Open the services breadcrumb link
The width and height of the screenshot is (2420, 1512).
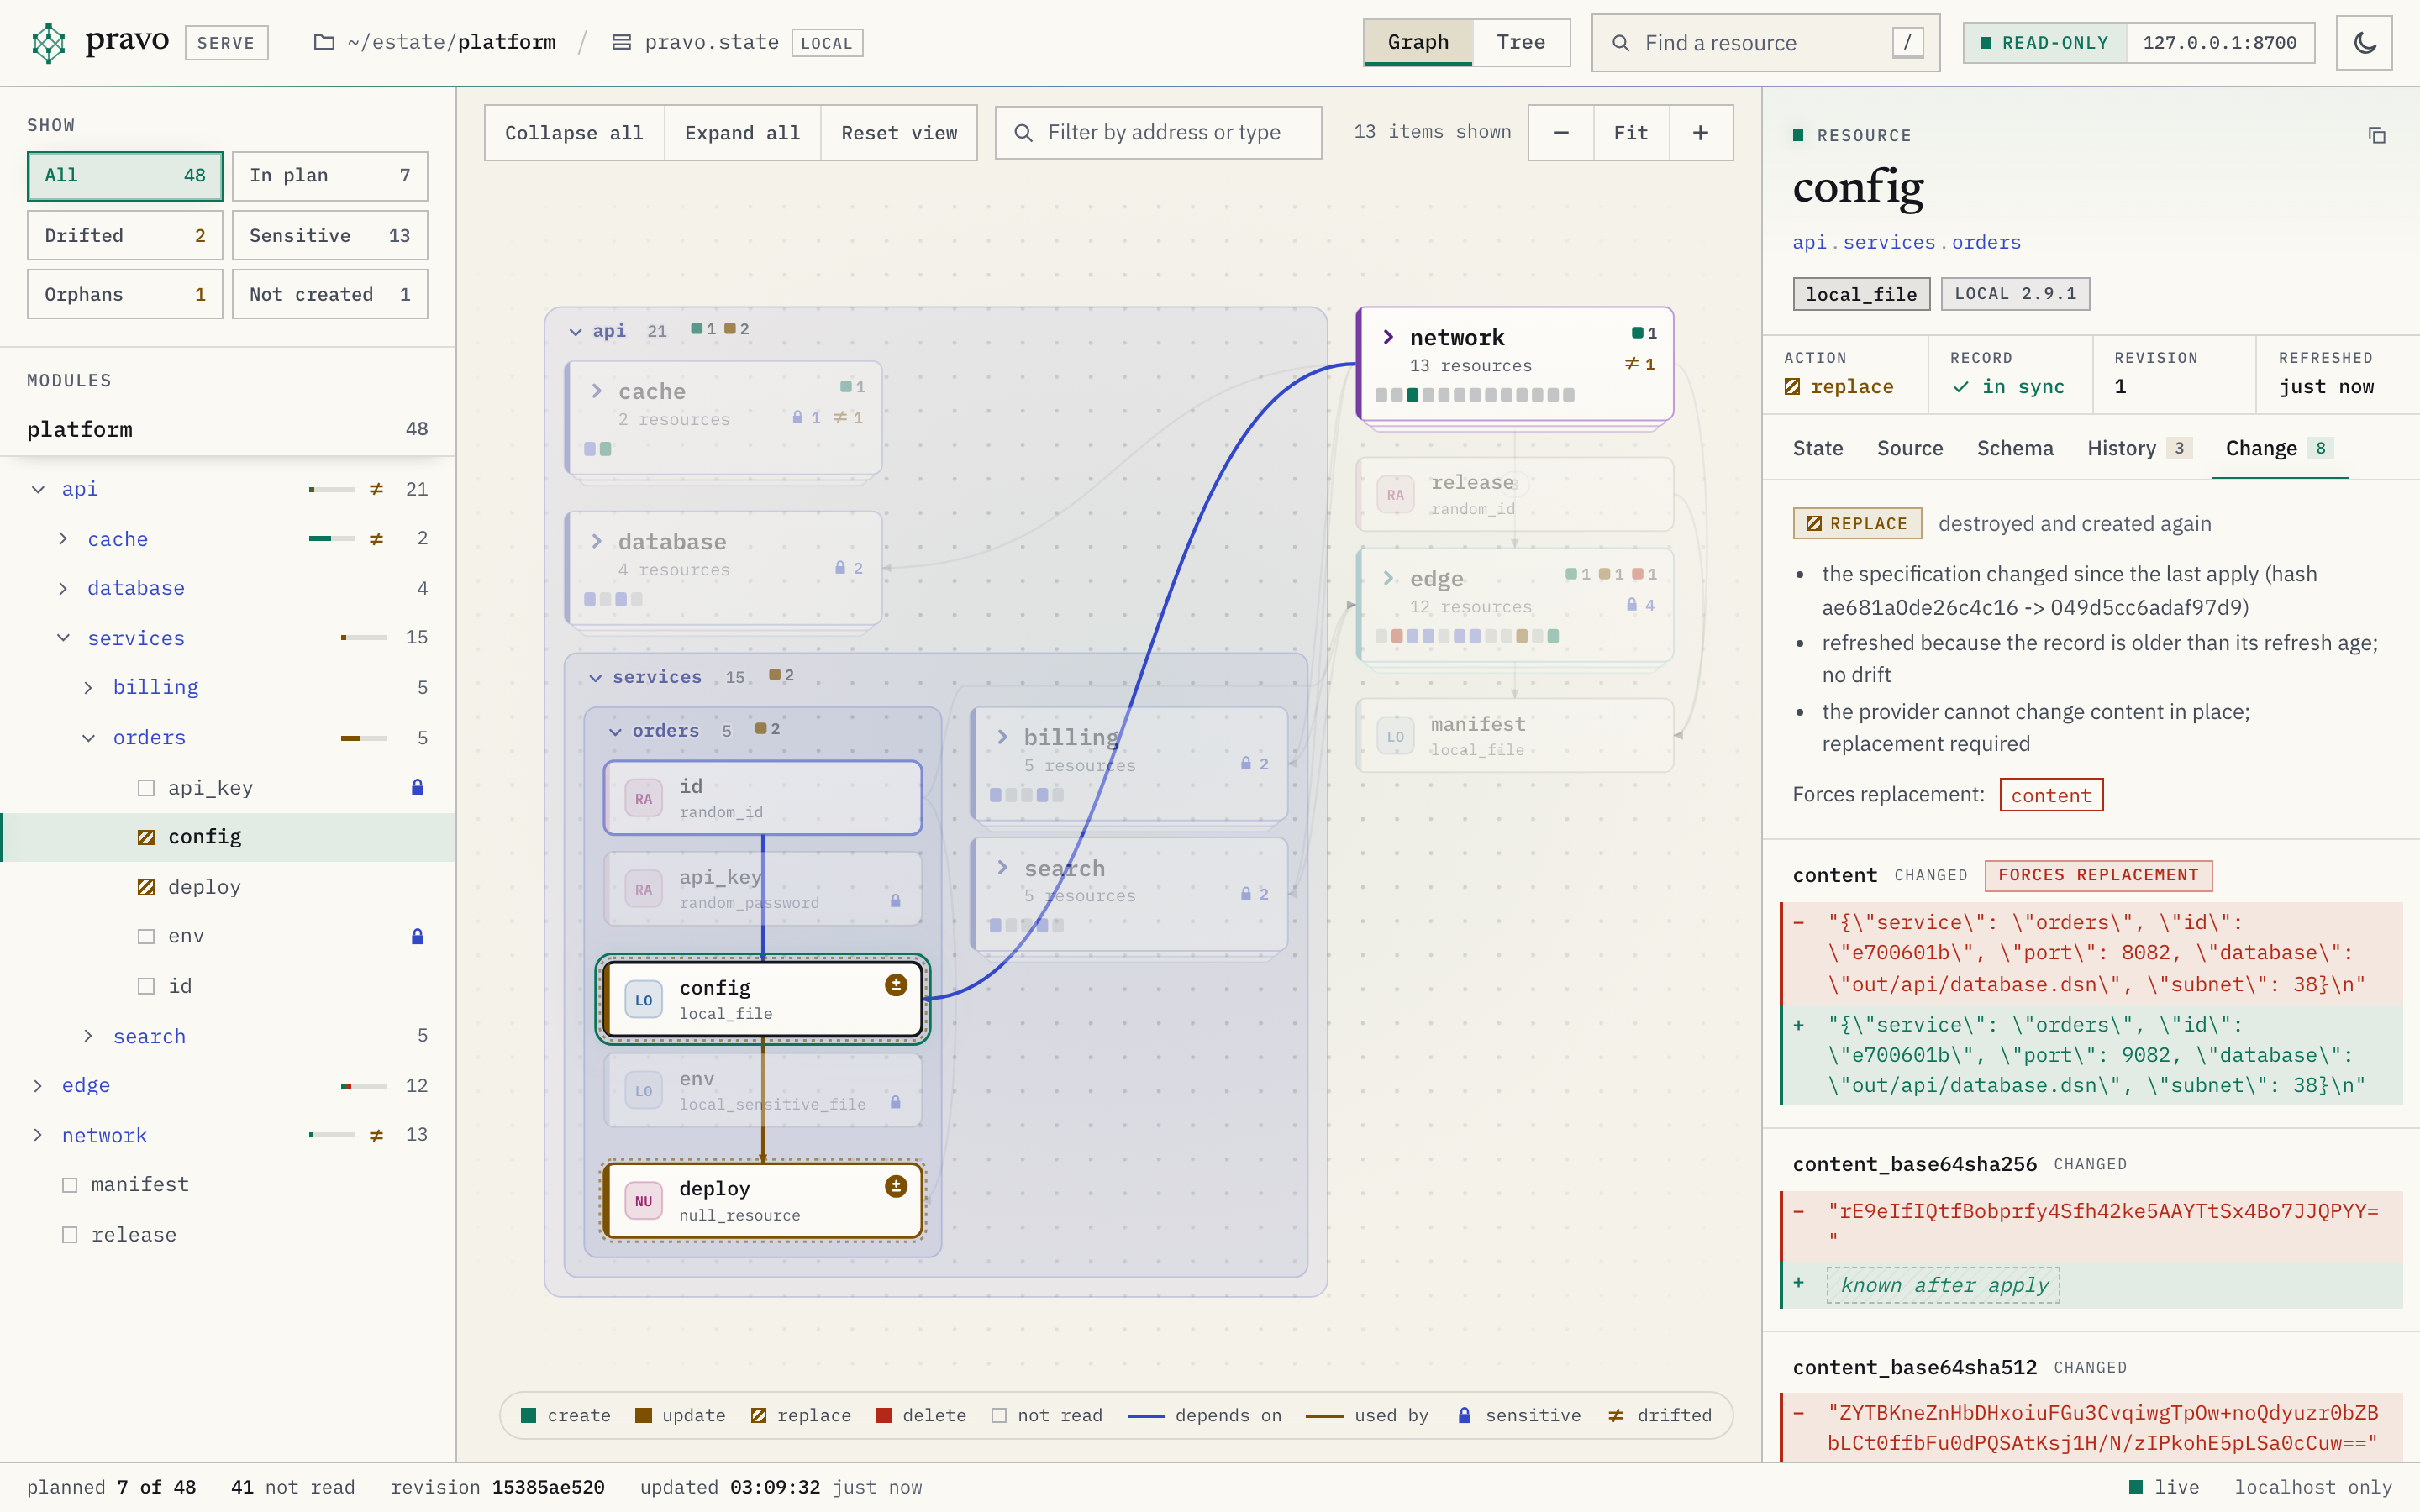(1888, 242)
